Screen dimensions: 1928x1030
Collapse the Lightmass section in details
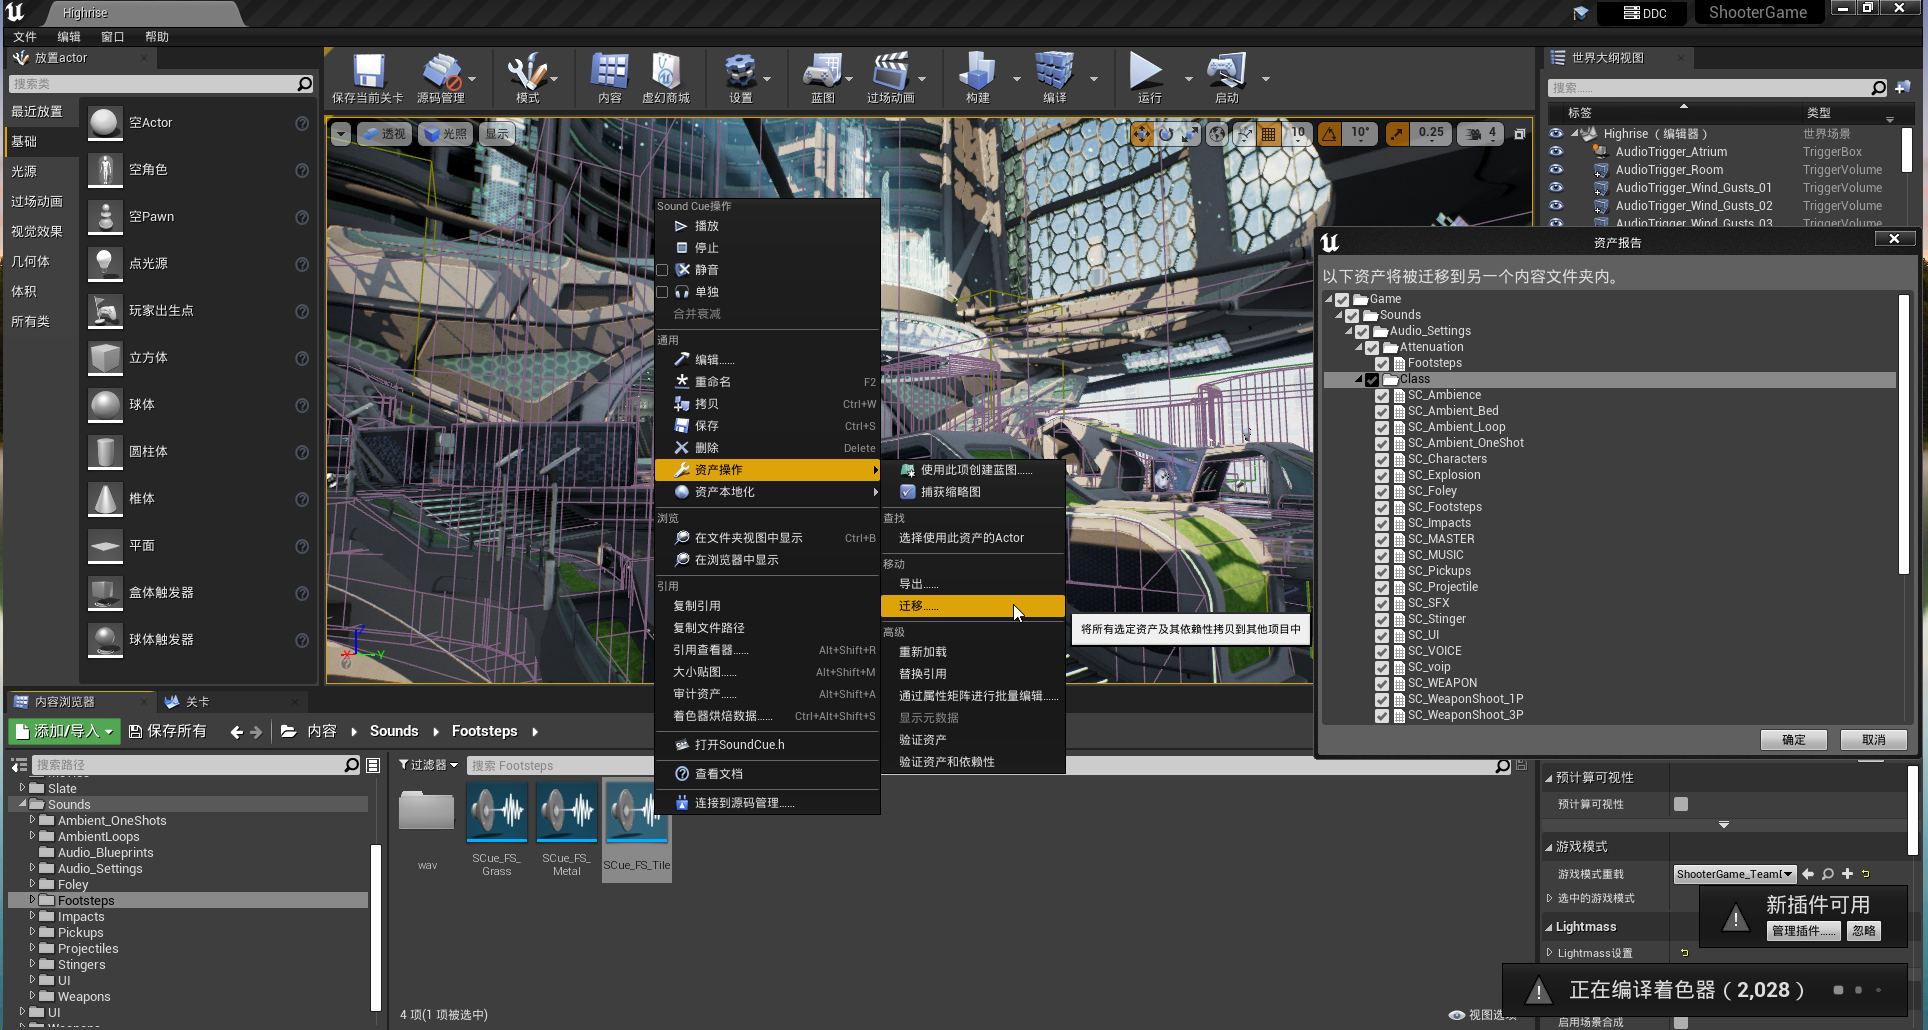tap(1549, 927)
